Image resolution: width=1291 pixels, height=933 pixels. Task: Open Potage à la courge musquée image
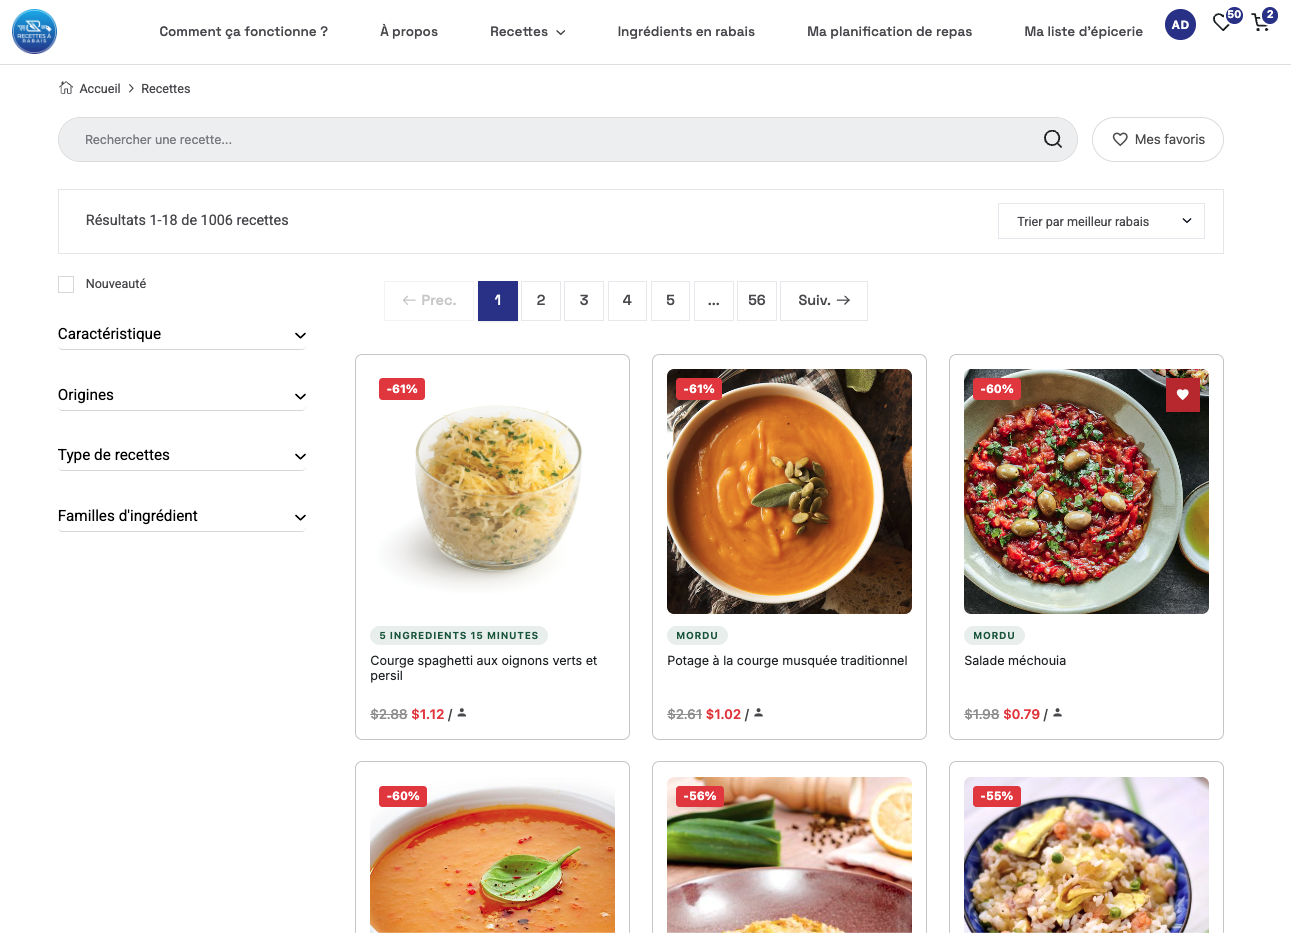pyautogui.click(x=789, y=491)
